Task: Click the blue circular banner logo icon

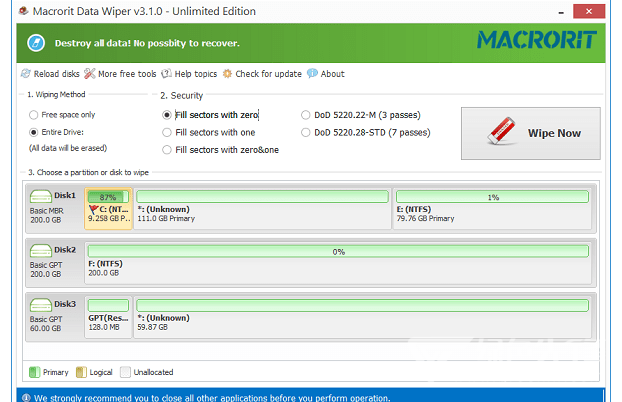Action: pyautogui.click(x=36, y=43)
